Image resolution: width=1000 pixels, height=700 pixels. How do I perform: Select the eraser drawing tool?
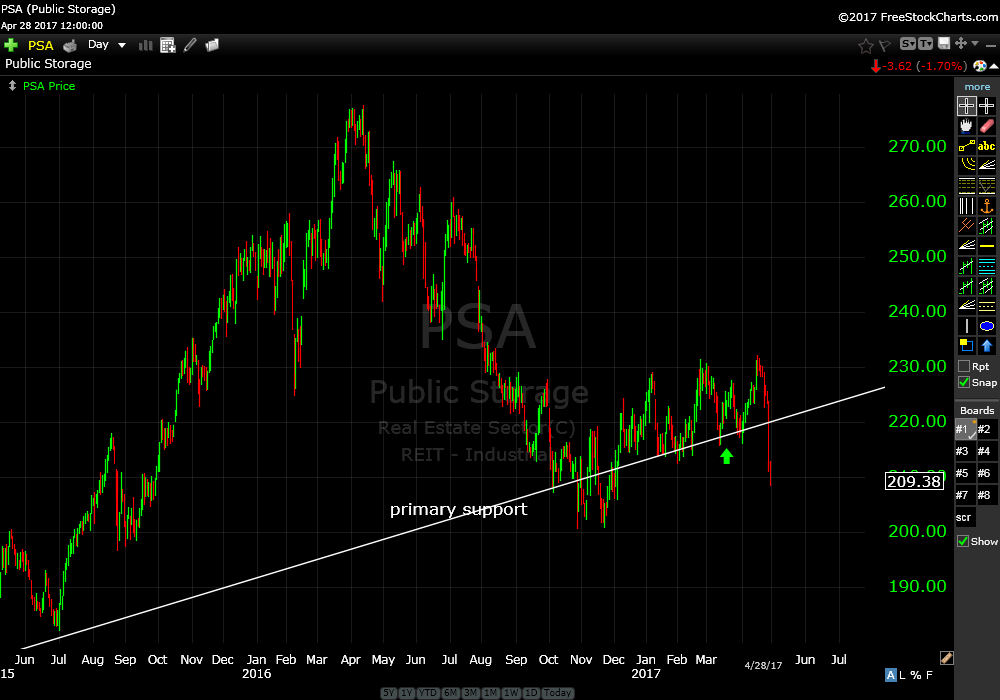(987, 126)
